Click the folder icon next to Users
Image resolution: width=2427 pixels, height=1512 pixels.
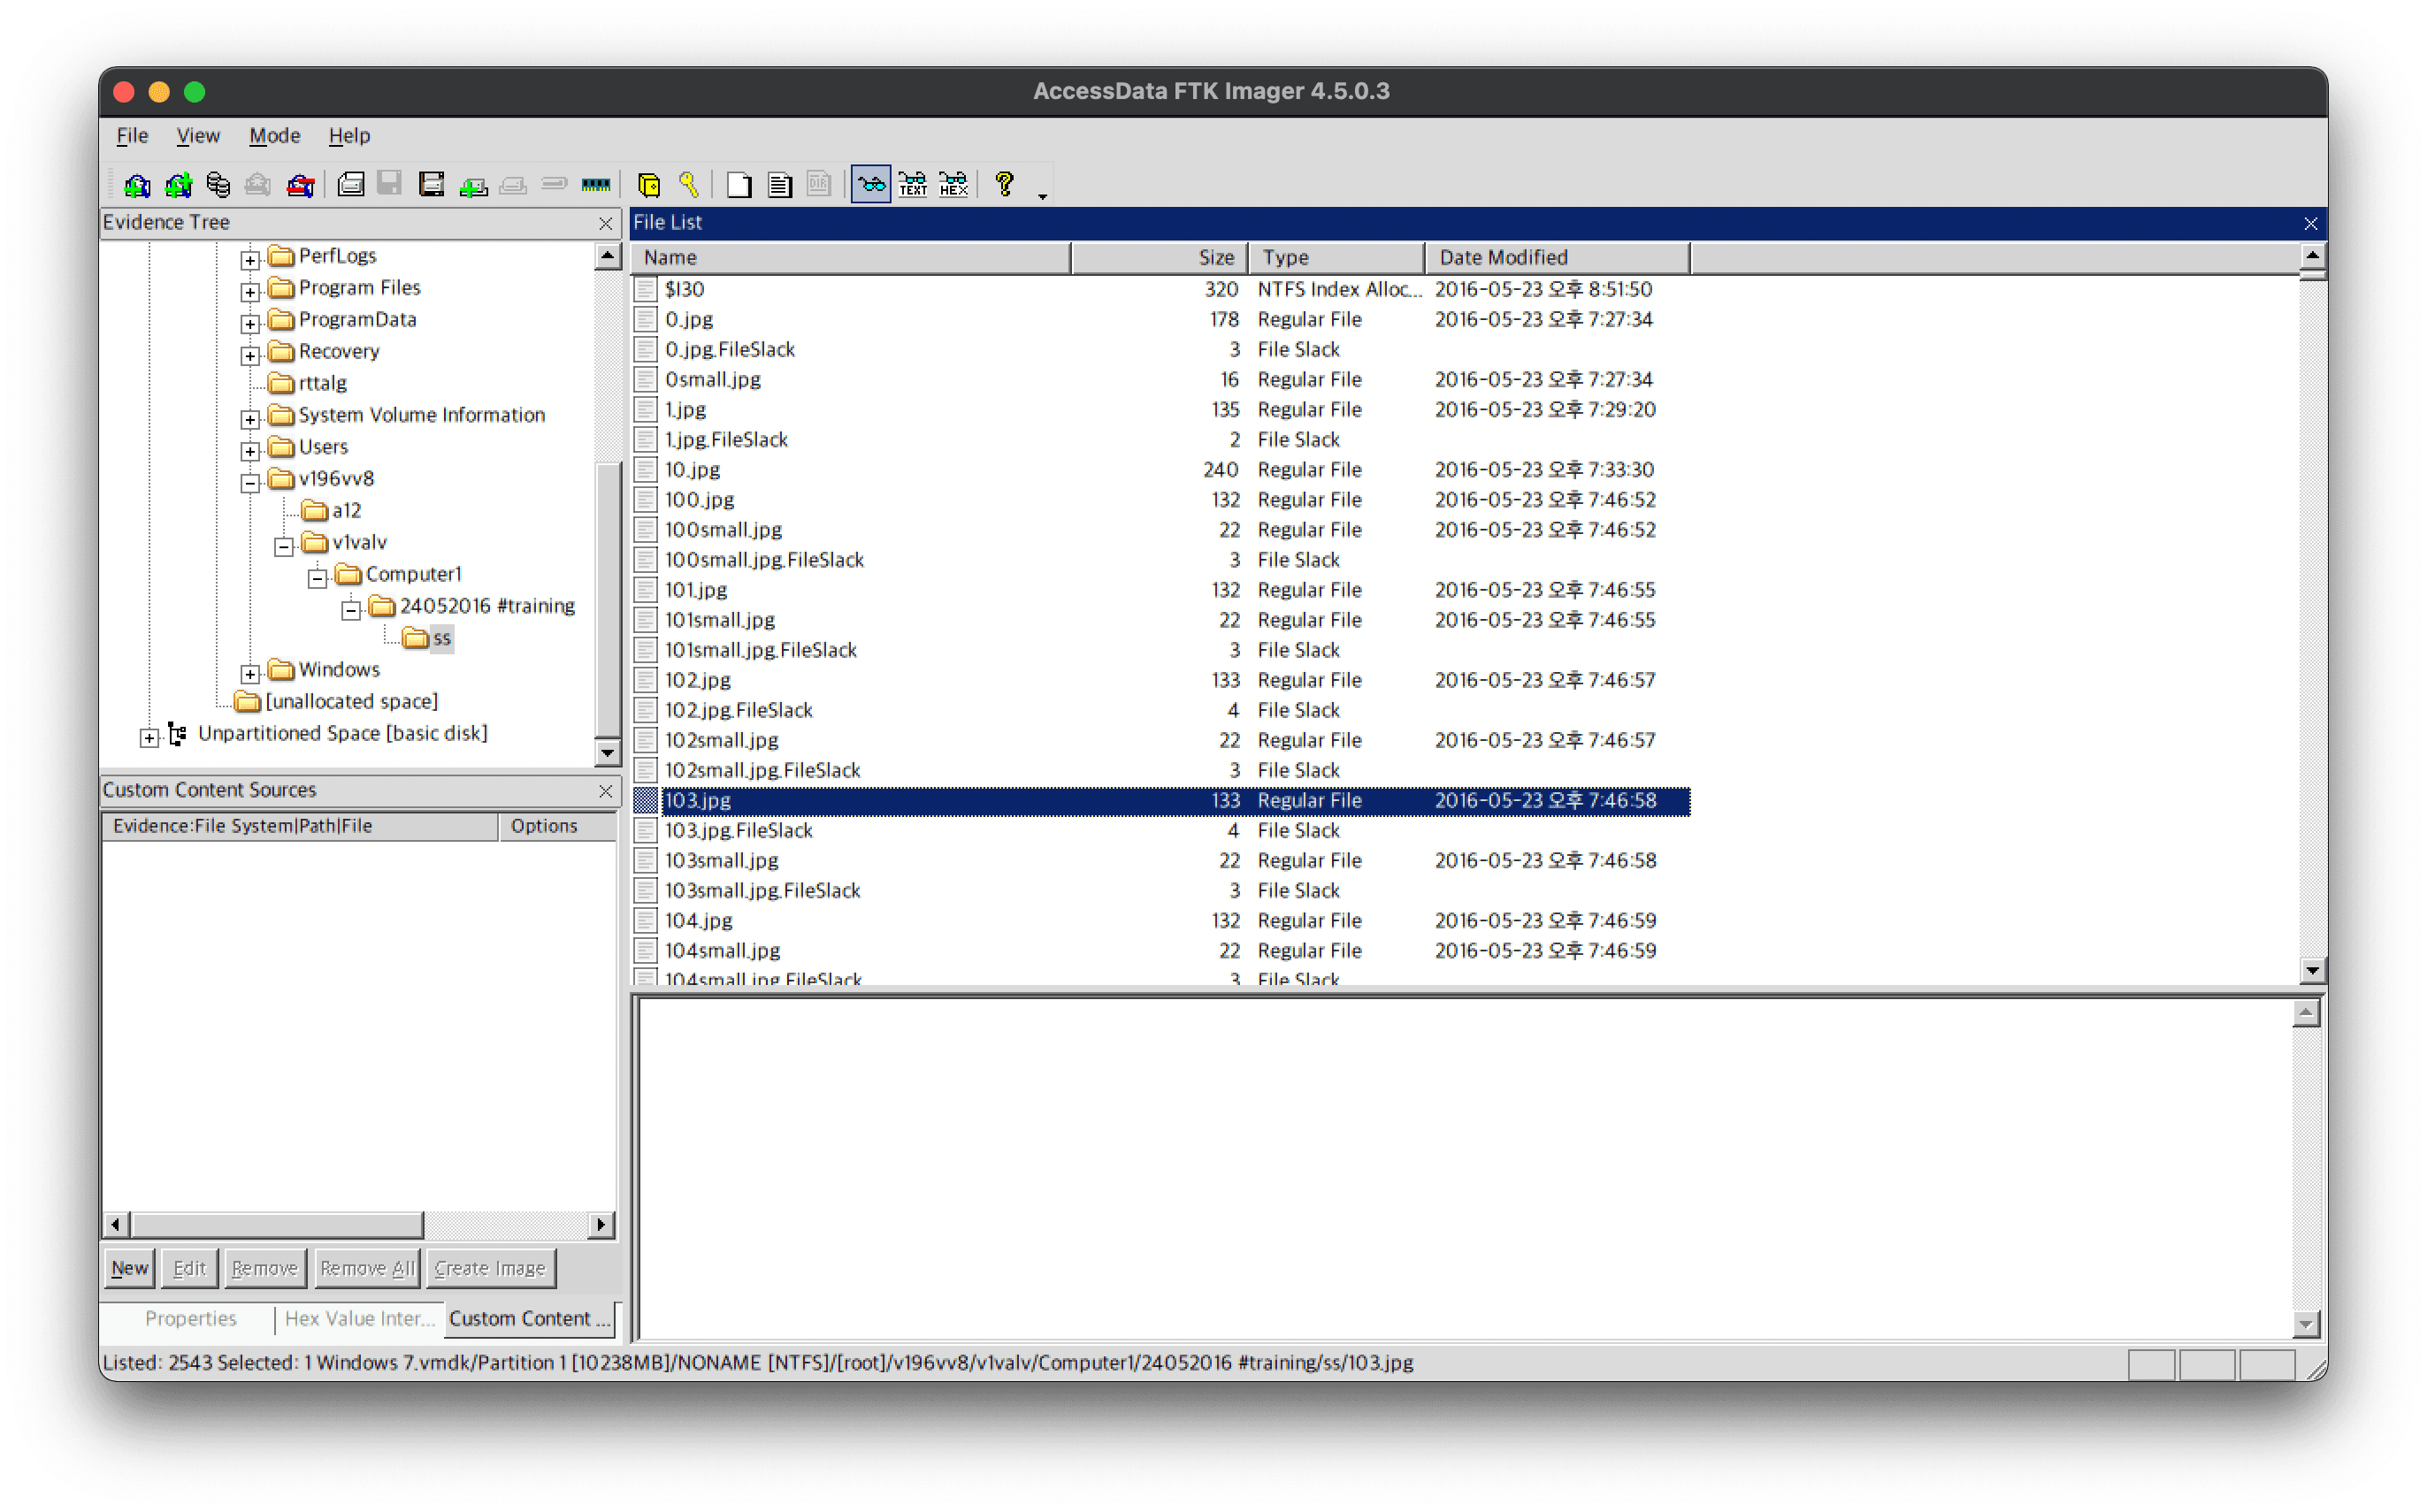pyautogui.click(x=281, y=447)
